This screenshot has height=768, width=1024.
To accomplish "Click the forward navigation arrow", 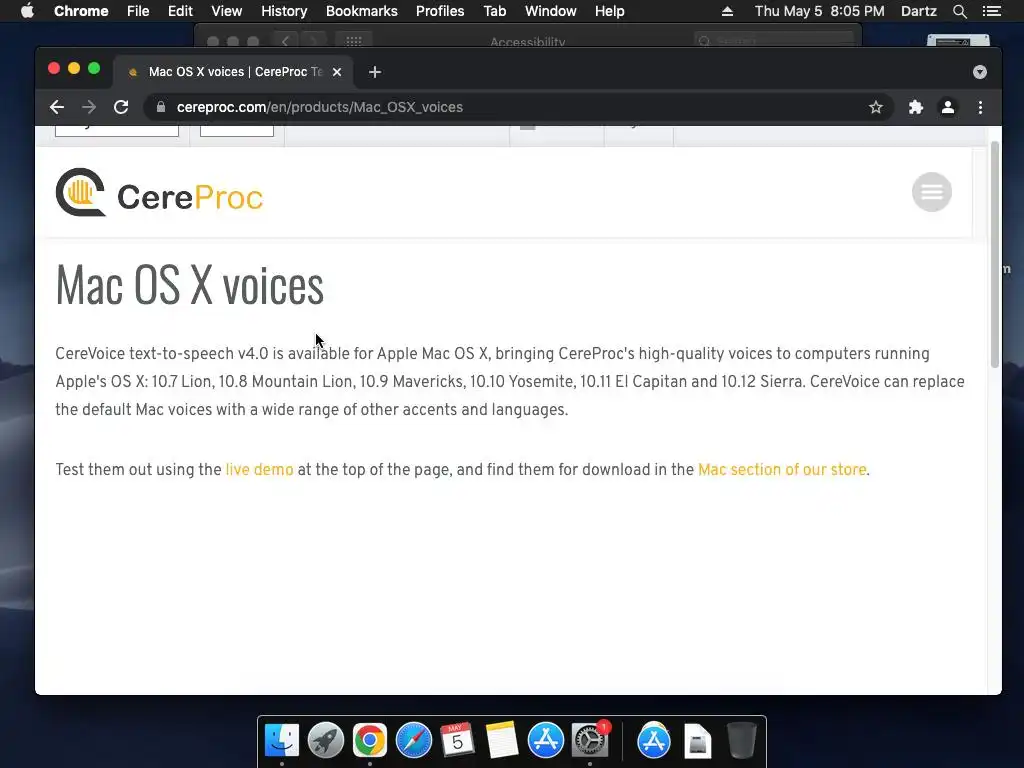I will point(89,107).
